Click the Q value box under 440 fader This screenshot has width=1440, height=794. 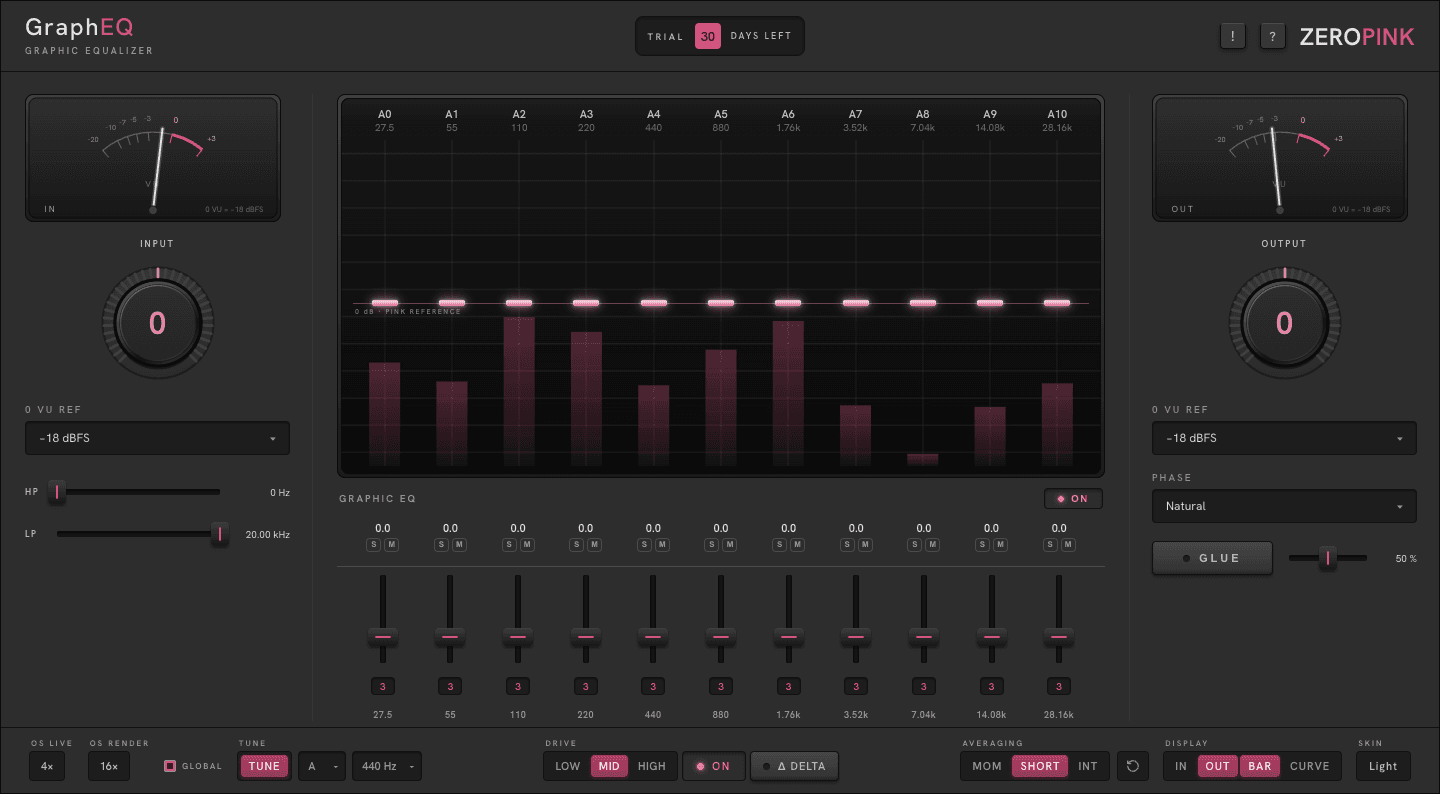[x=653, y=686]
